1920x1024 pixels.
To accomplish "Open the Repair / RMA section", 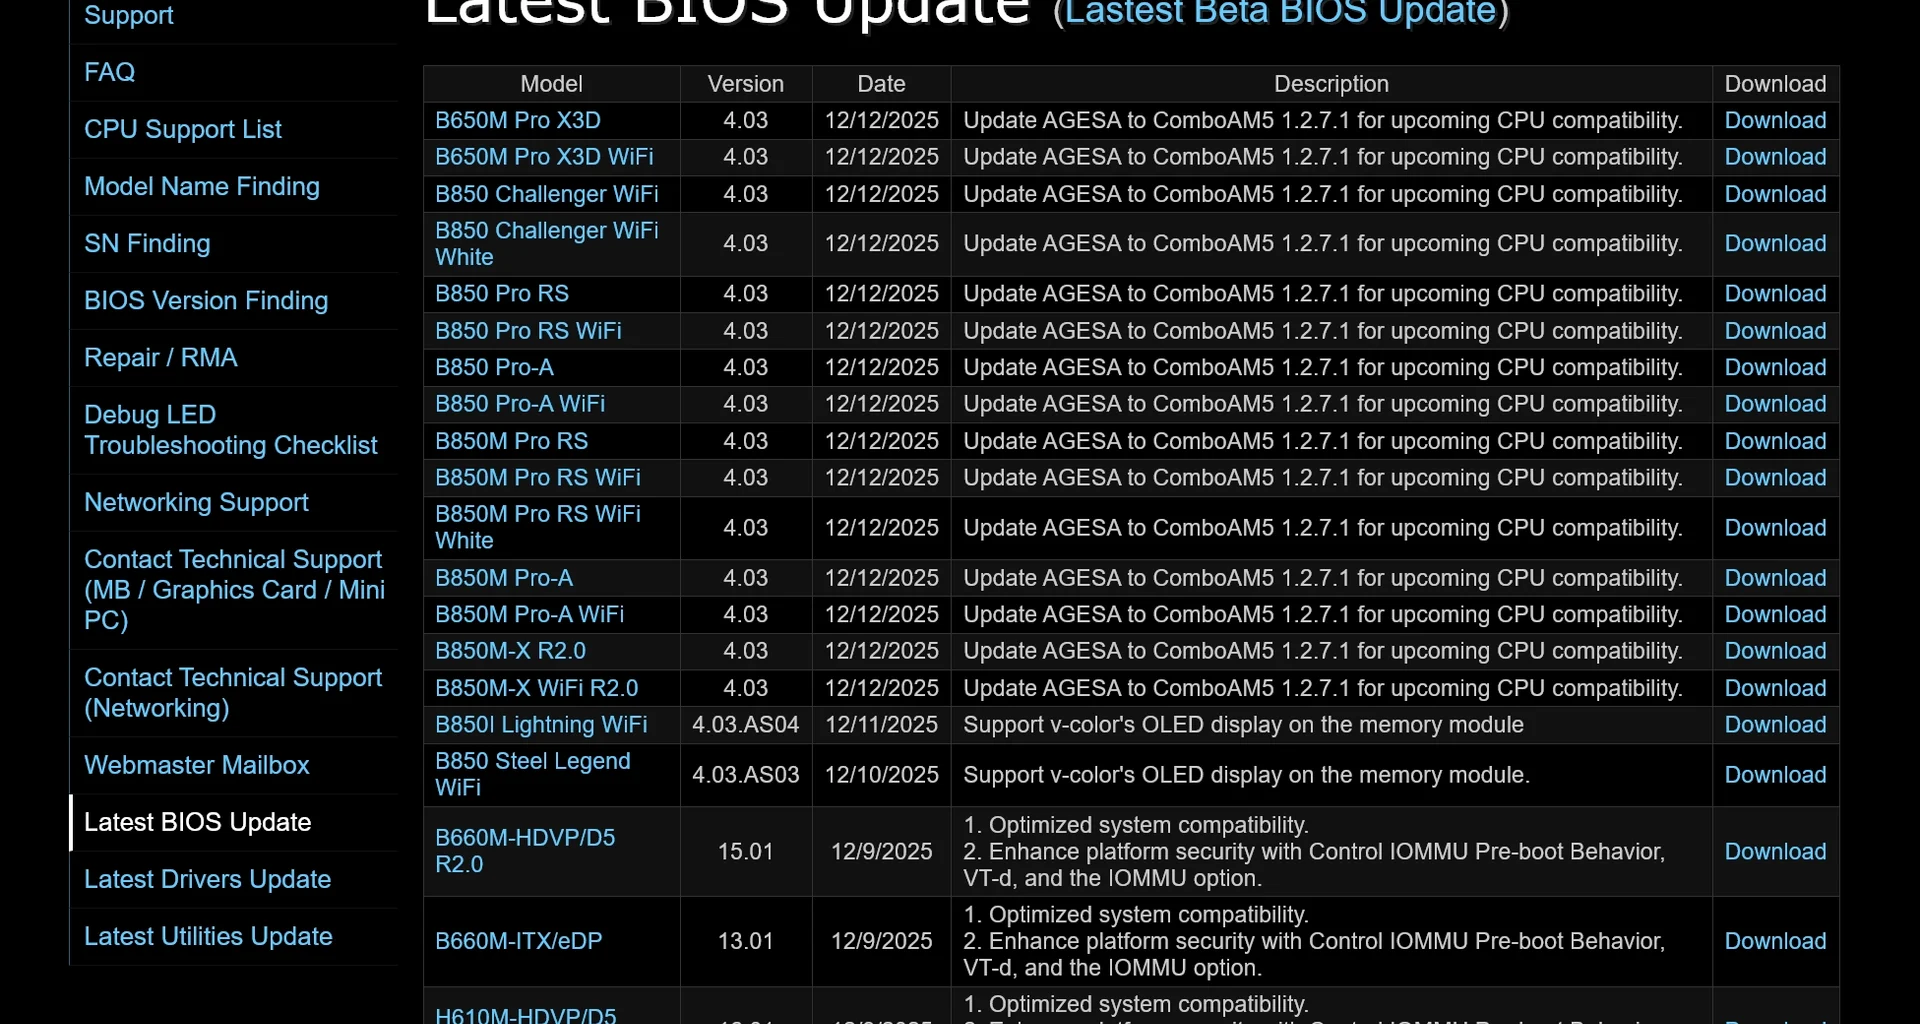I will point(161,357).
